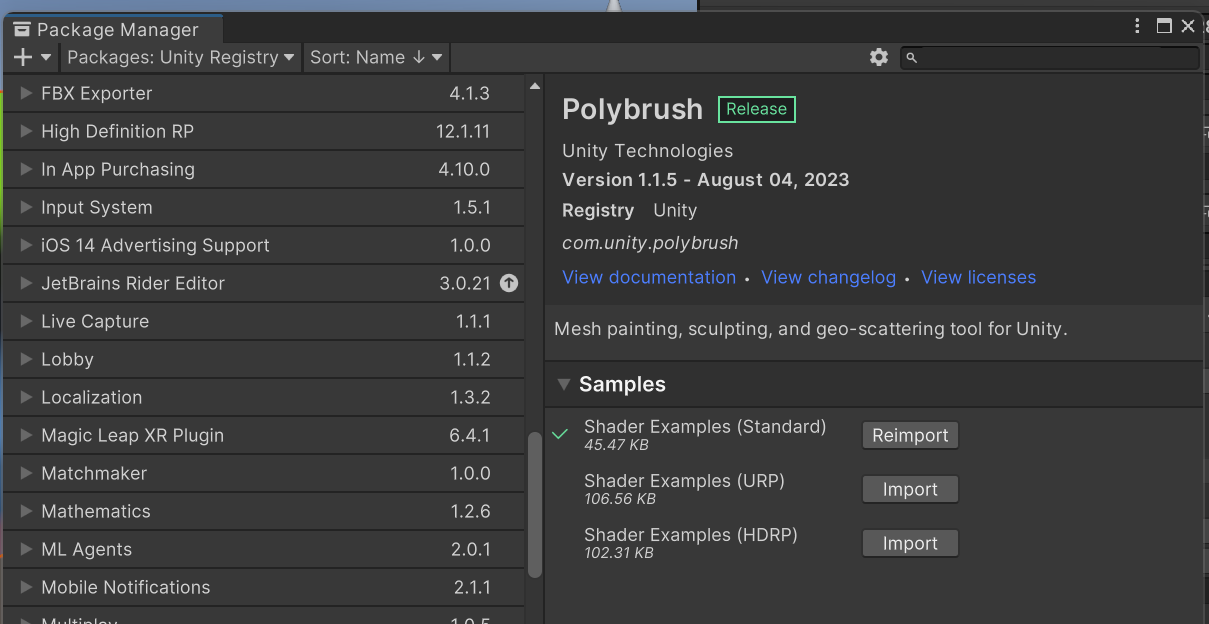Select the ML Agents package
The image size is (1209, 624).
coord(264,549)
